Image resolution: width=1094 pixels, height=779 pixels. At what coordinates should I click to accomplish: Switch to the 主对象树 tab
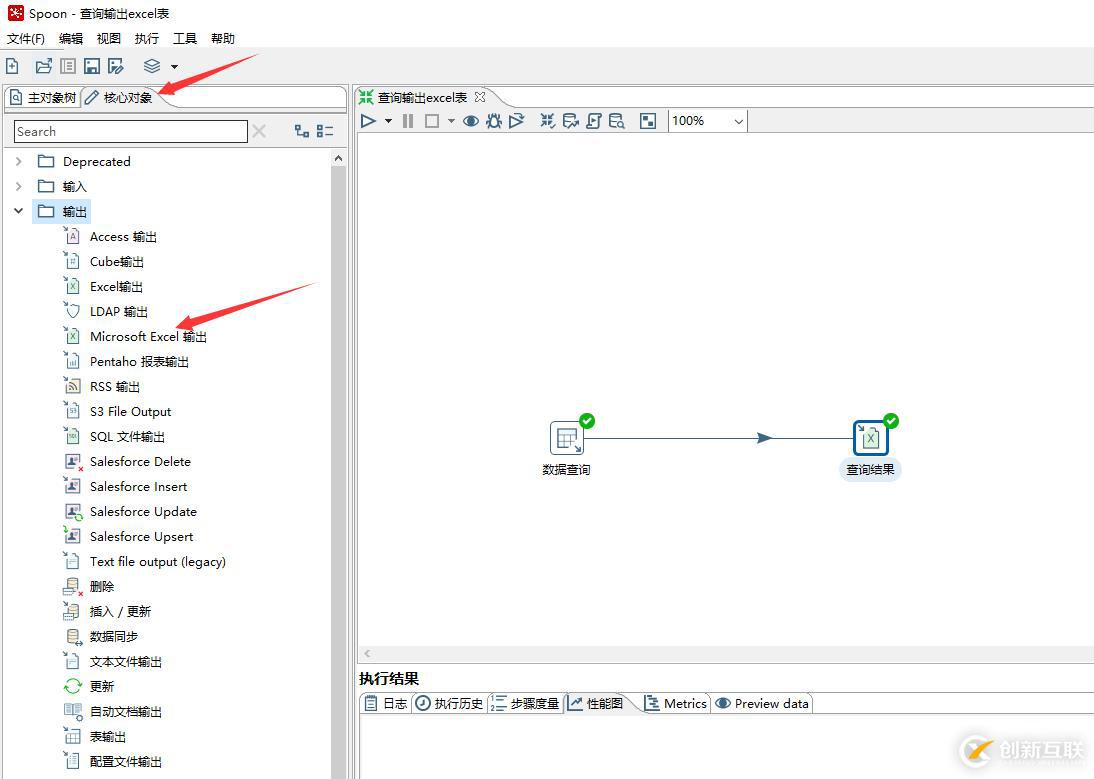[43, 98]
